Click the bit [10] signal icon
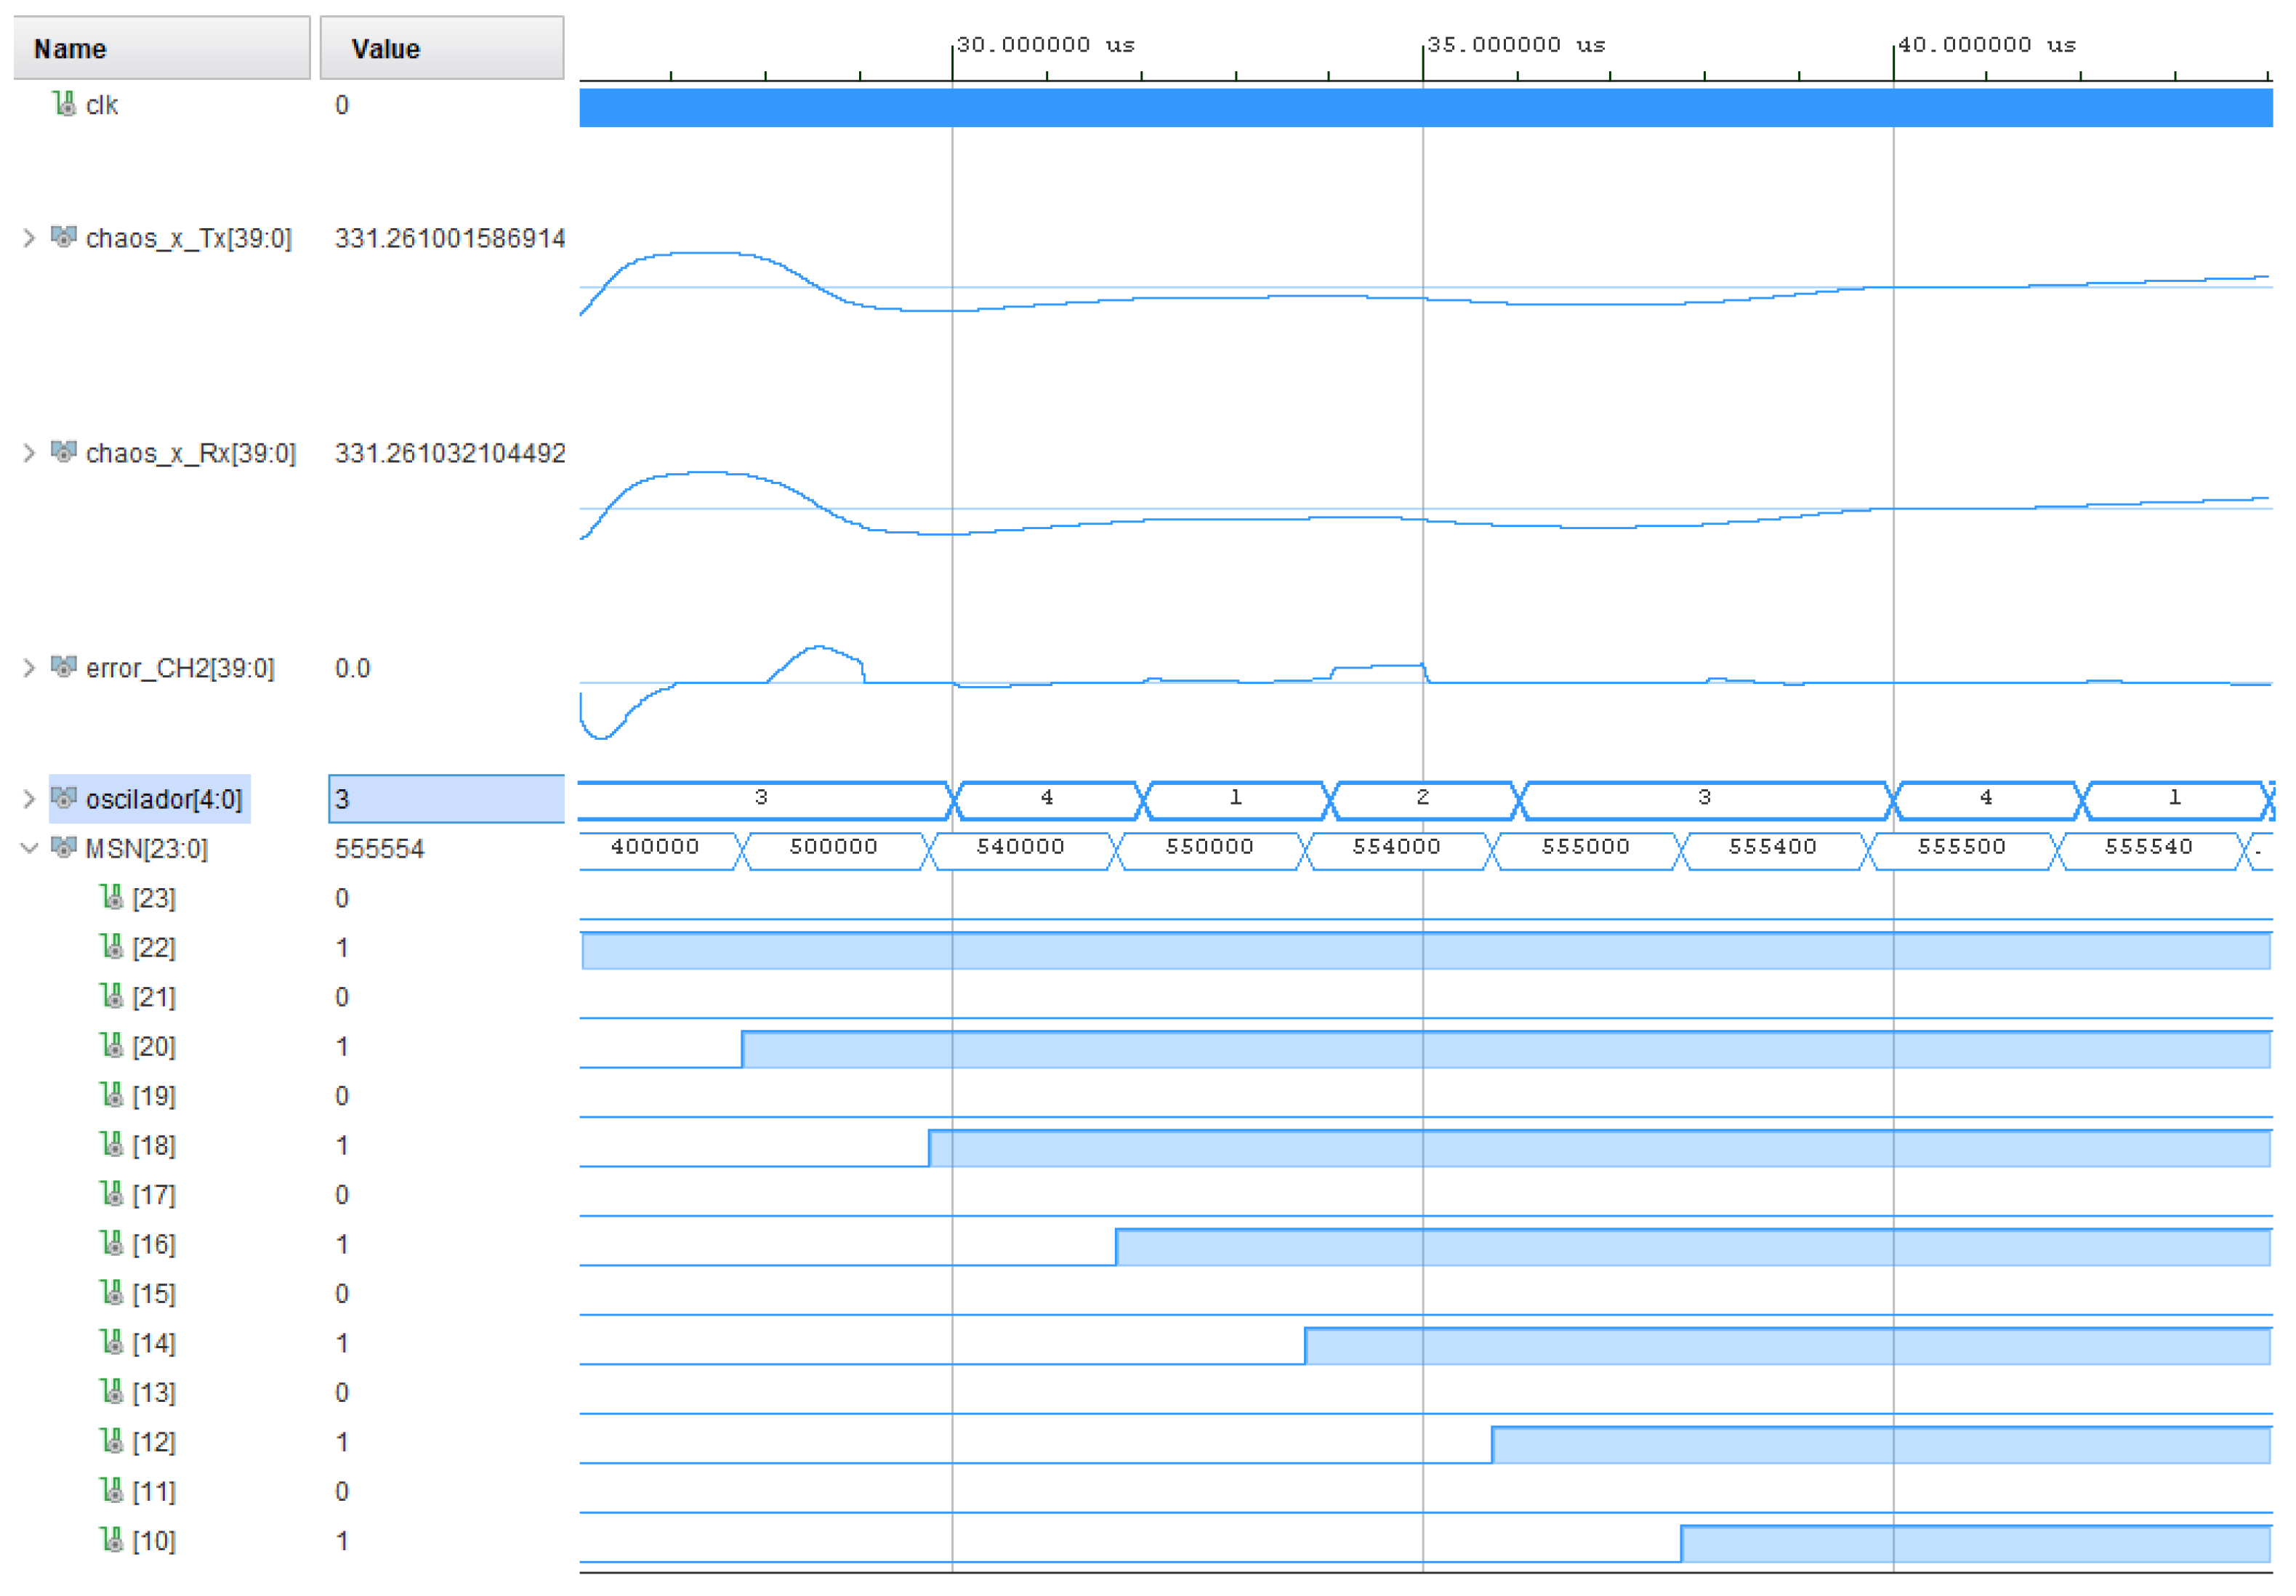Viewport: 2296px width, 1596px height. (x=112, y=1540)
